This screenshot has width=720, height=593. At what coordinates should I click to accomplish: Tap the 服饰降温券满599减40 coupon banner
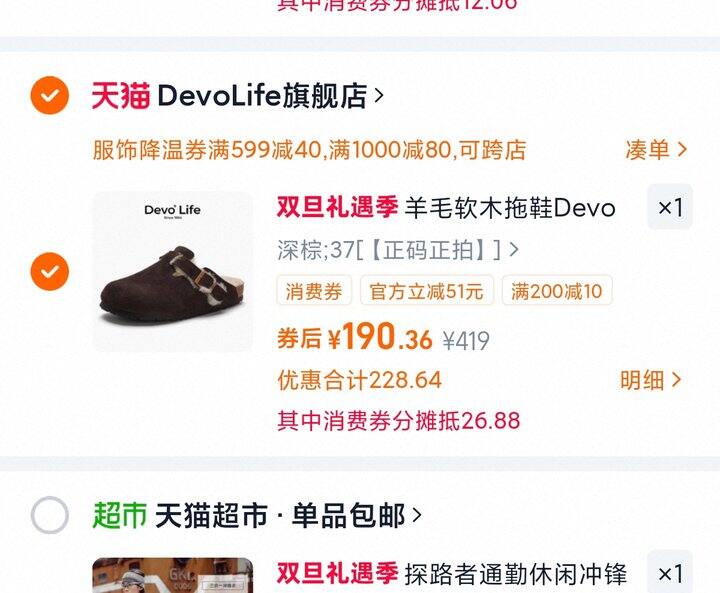pos(309,150)
